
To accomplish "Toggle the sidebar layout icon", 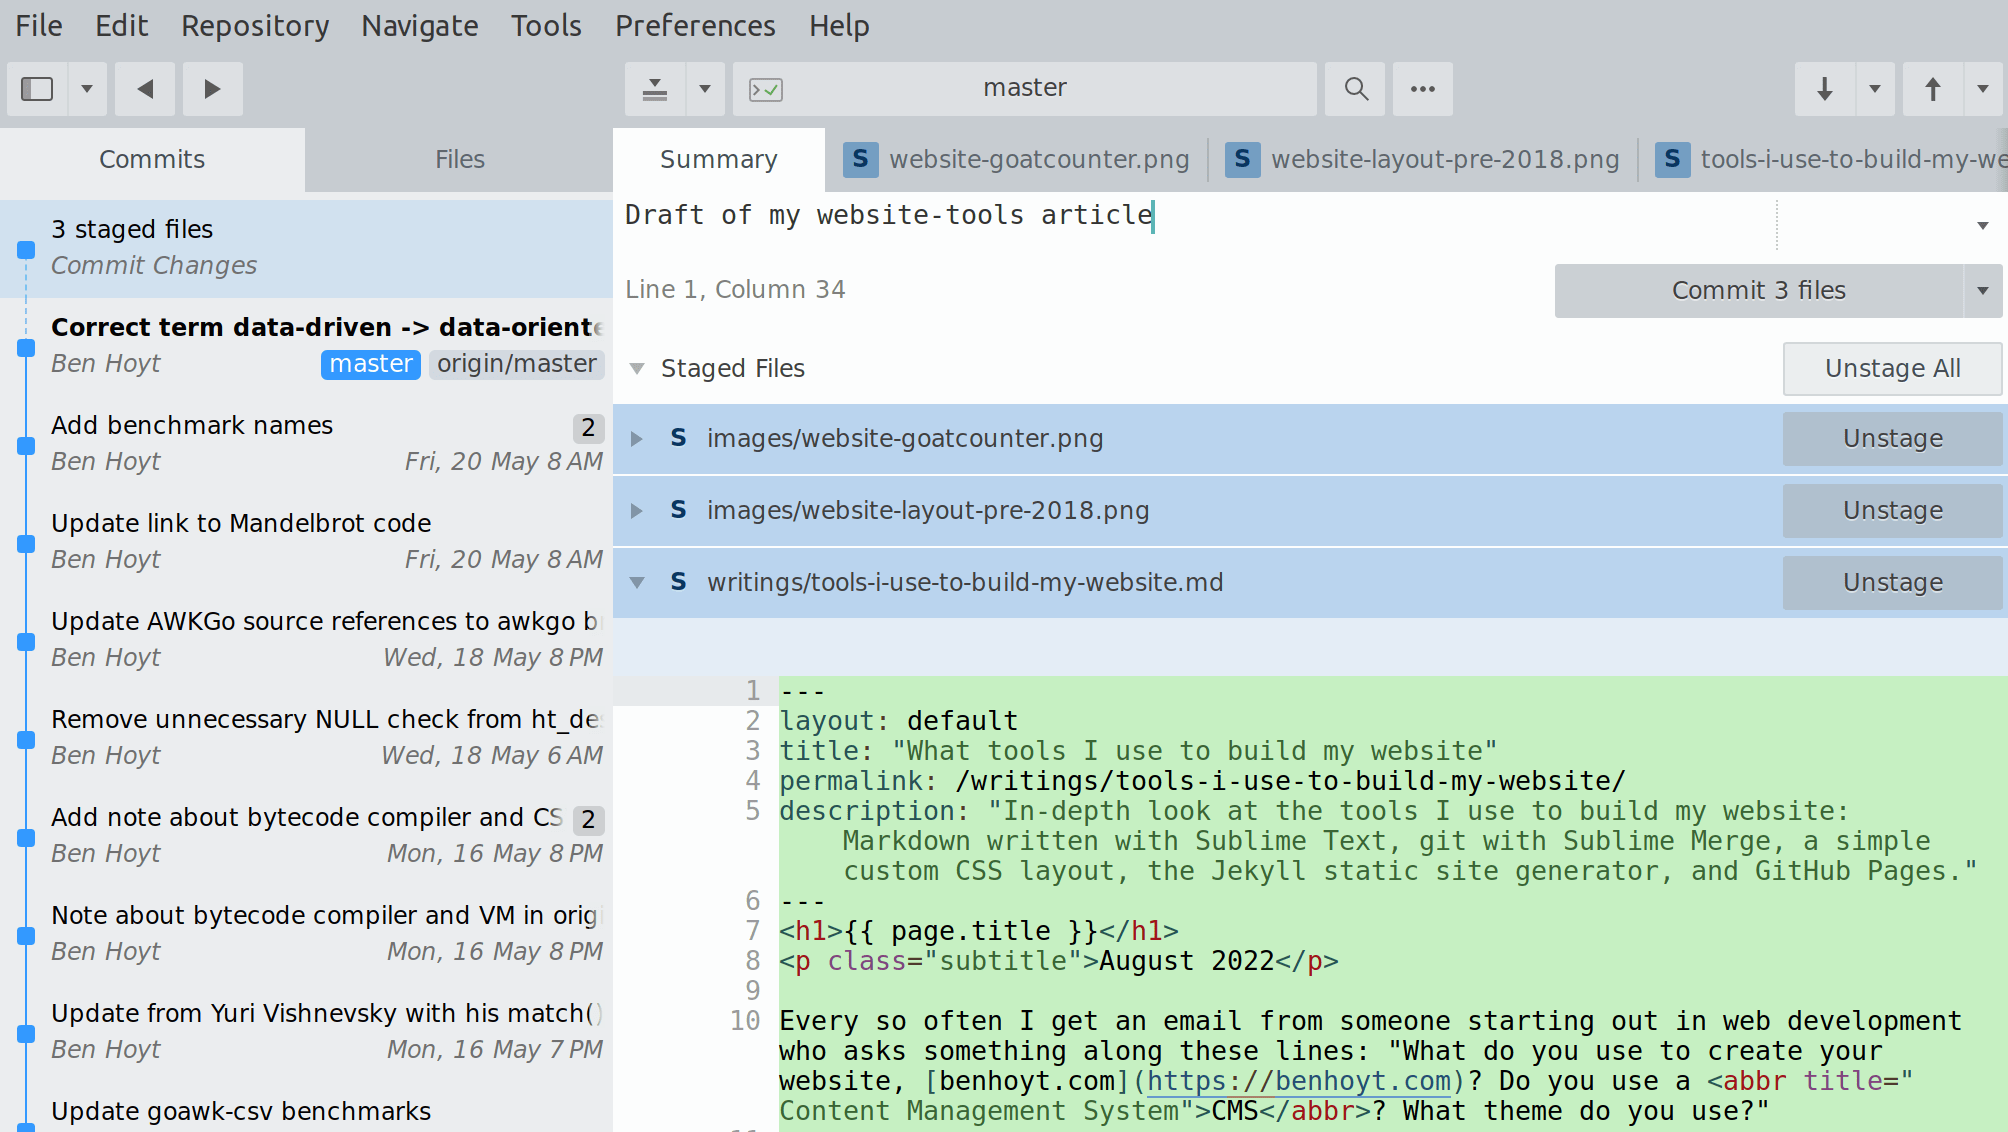I will pos(36,88).
